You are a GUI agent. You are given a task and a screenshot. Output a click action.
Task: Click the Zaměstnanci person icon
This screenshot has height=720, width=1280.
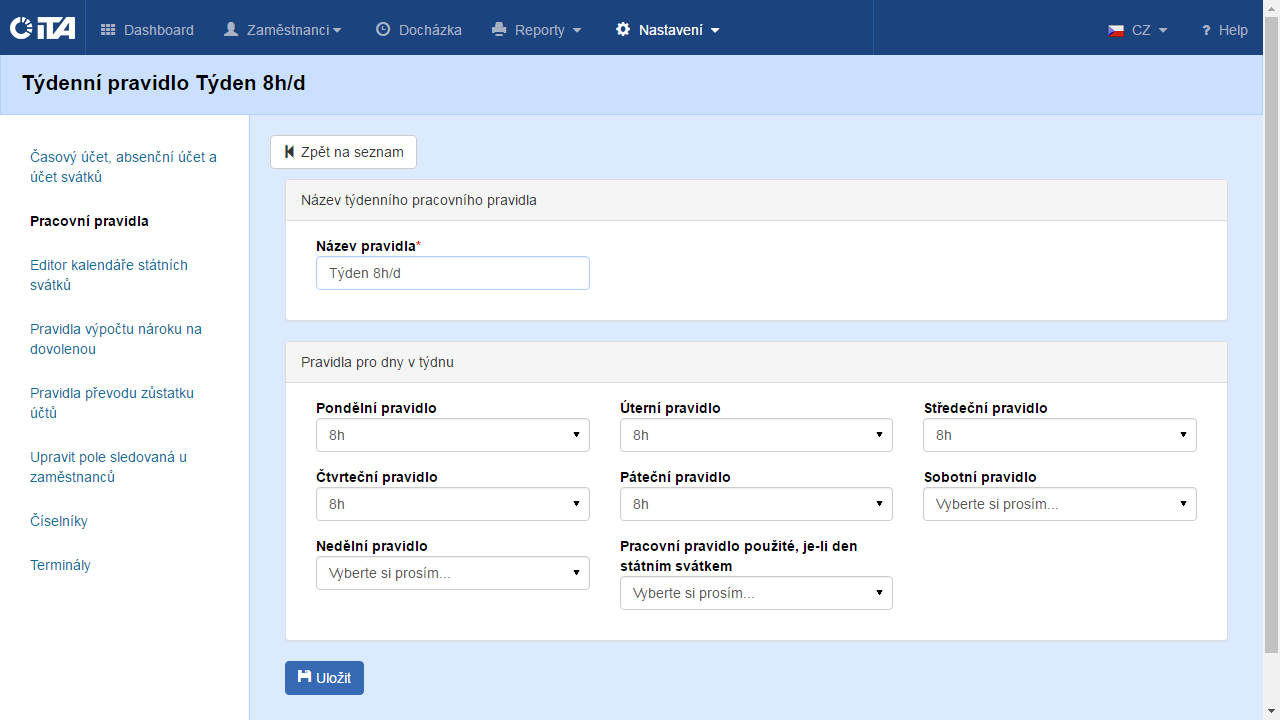[x=231, y=30]
